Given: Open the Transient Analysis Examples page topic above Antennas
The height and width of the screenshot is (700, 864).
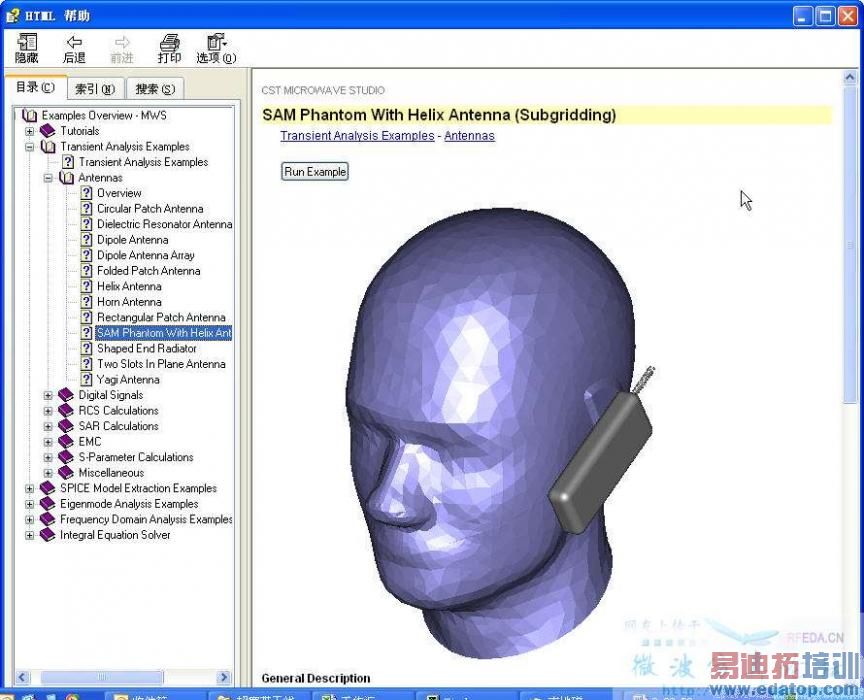Looking at the screenshot, I should pos(143,162).
